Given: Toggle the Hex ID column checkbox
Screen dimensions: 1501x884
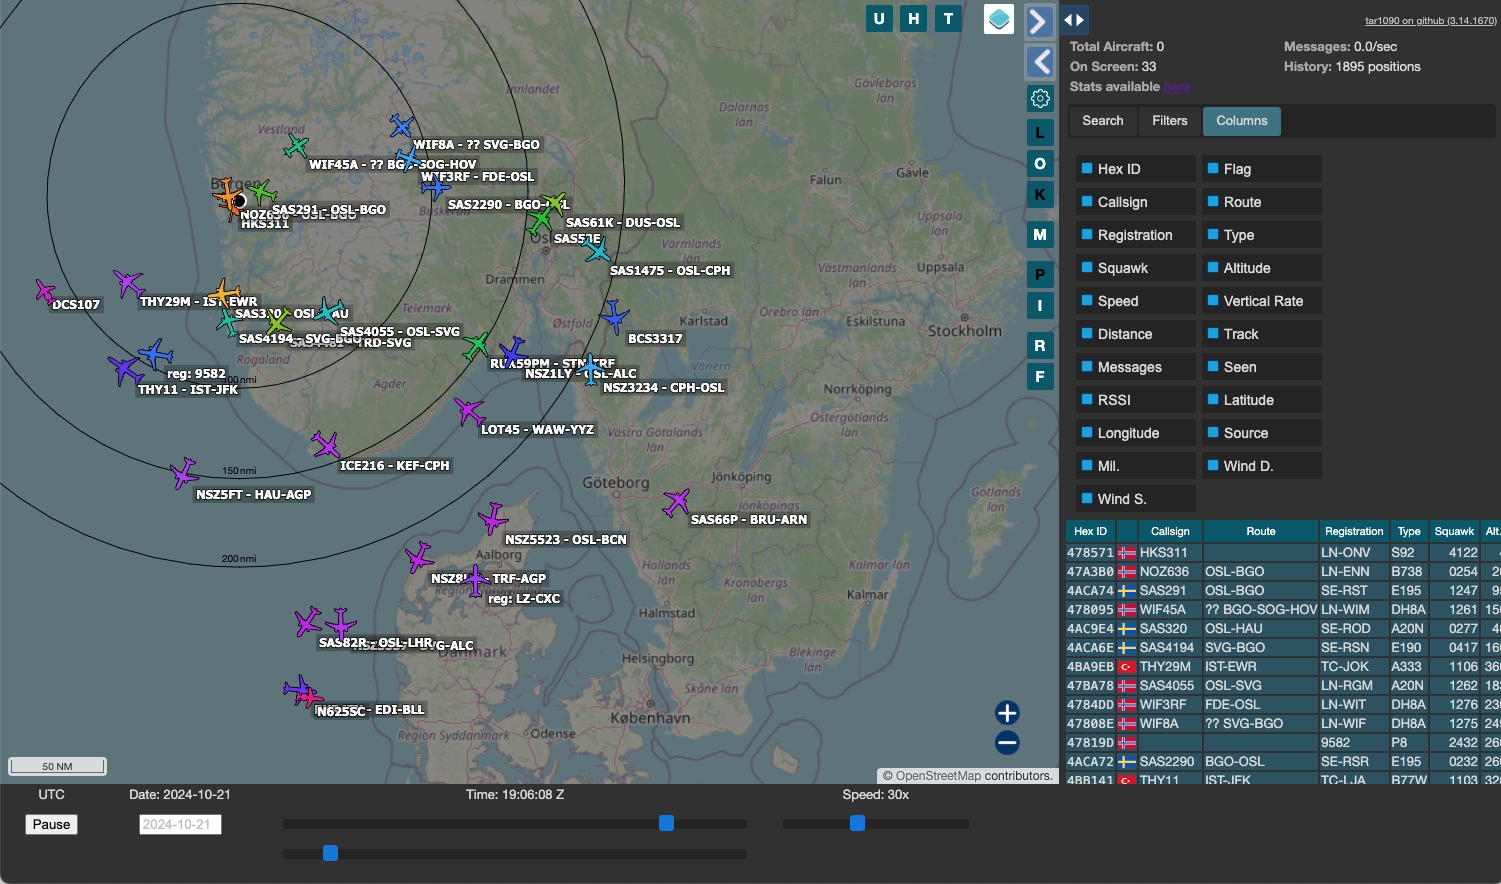Looking at the screenshot, I should pyautogui.click(x=1087, y=169).
